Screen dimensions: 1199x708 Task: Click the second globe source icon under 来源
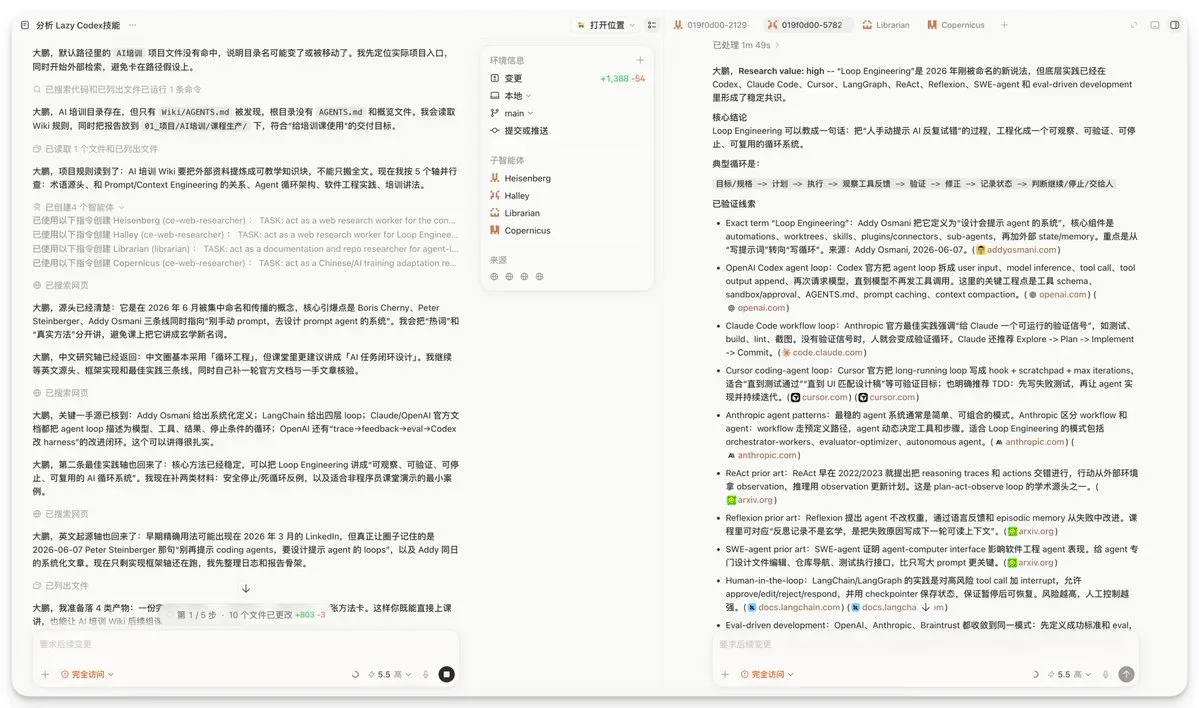(509, 277)
